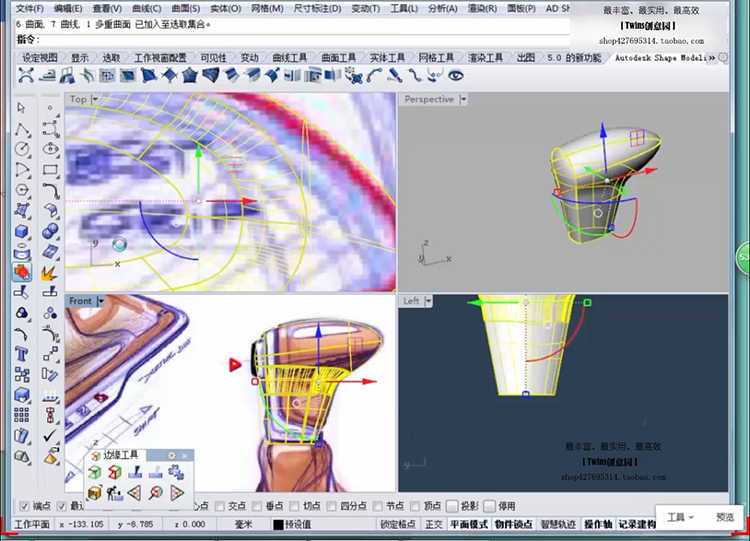
Task: Click the Polyline tool icon
Action: pos(22,129)
